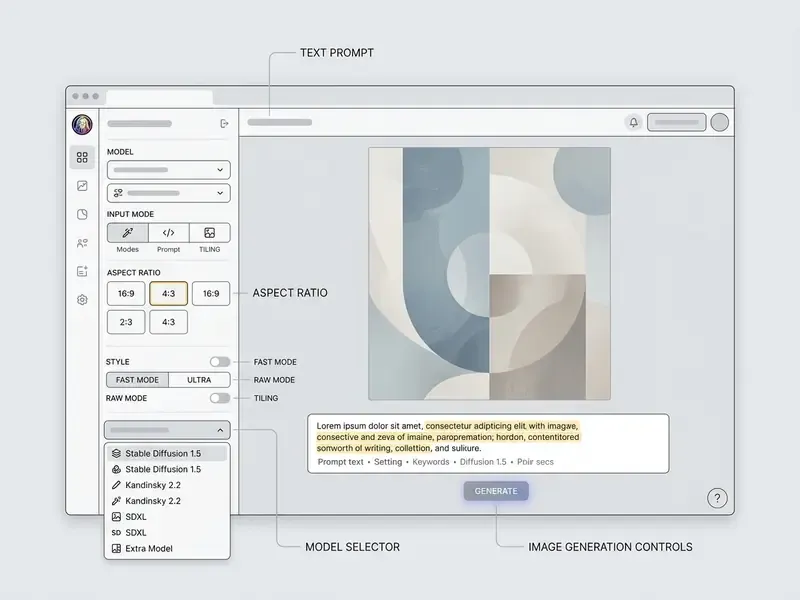Choose highlighted 4:3 aspect ratio
The image size is (800, 600).
[x=168, y=293]
